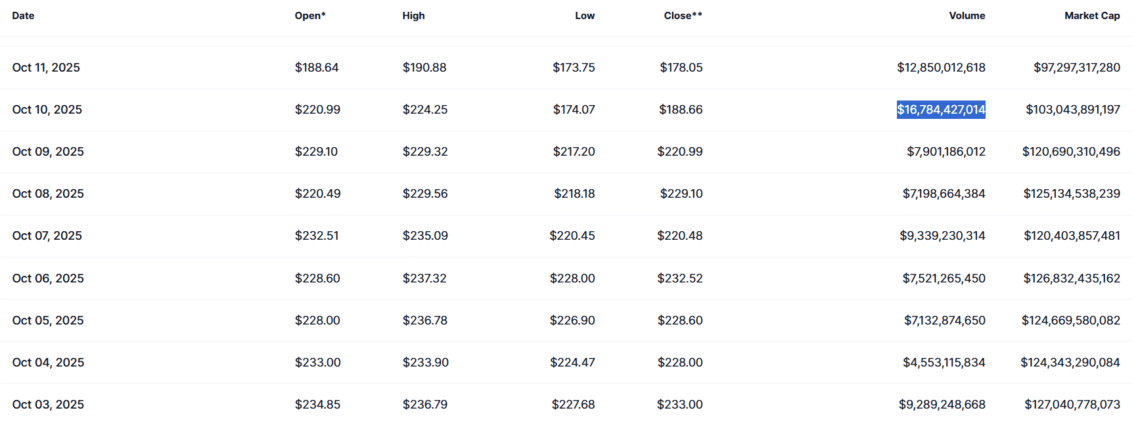Click Oct 11, 2025 market cap $97,297,317,280

[1077, 68]
